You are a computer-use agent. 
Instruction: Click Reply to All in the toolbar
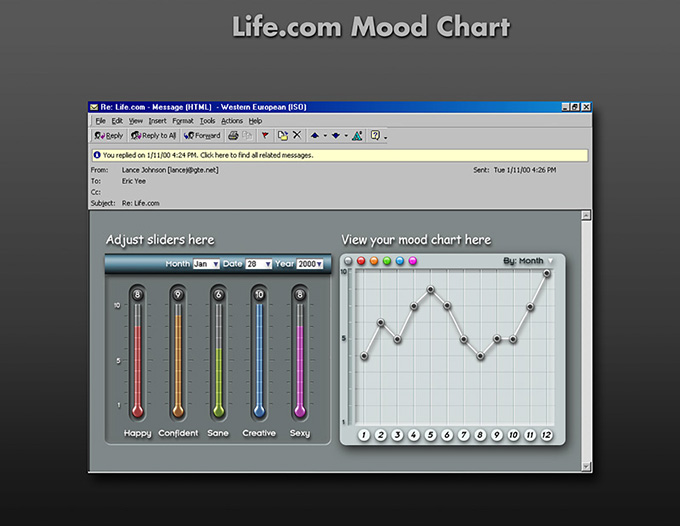click(x=154, y=136)
